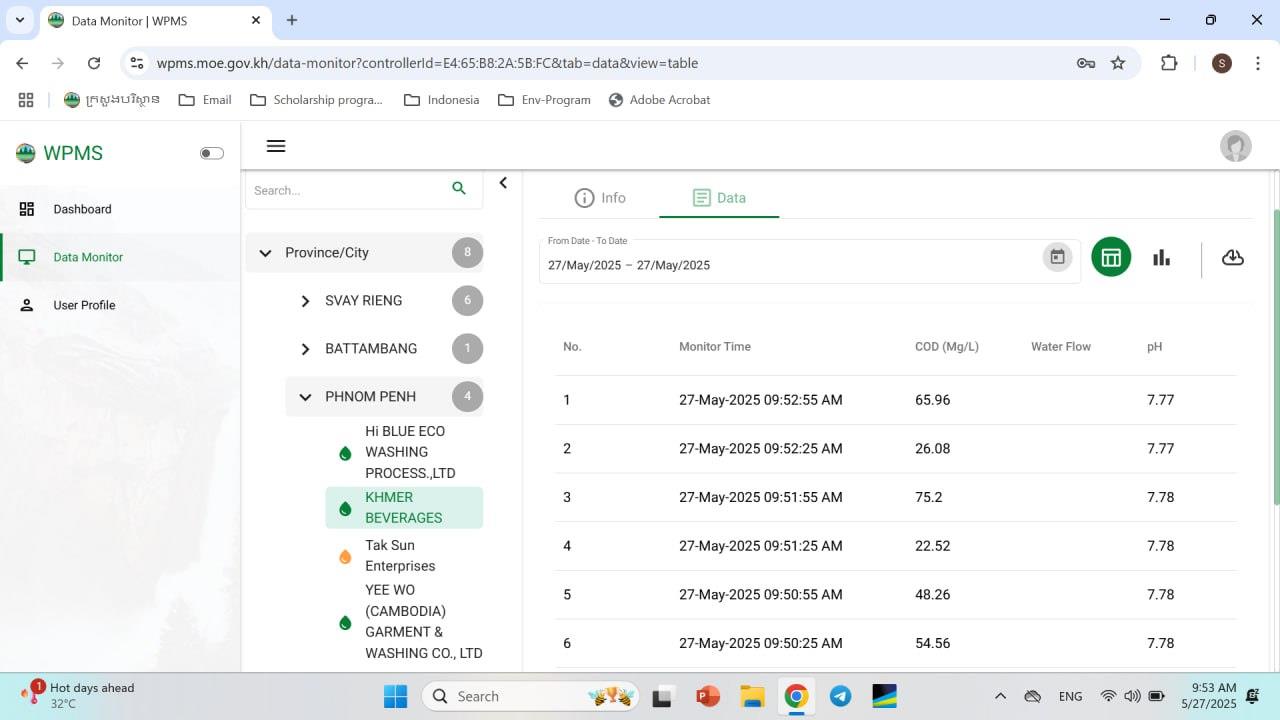Open the weather widget Hot days ahead
Viewport: 1280px width, 720px height.
[77, 695]
